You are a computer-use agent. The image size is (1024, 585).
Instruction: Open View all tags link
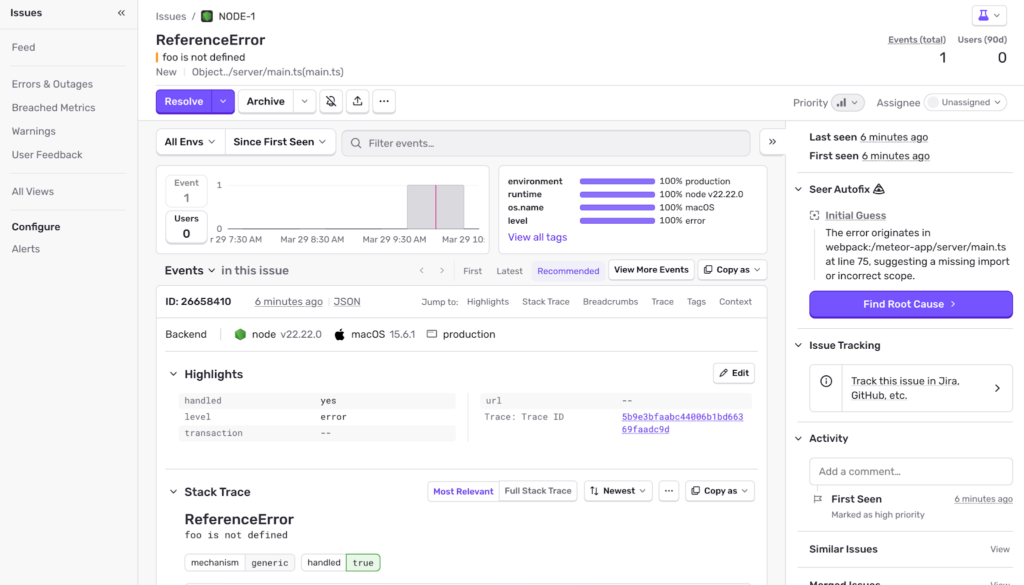pos(537,237)
